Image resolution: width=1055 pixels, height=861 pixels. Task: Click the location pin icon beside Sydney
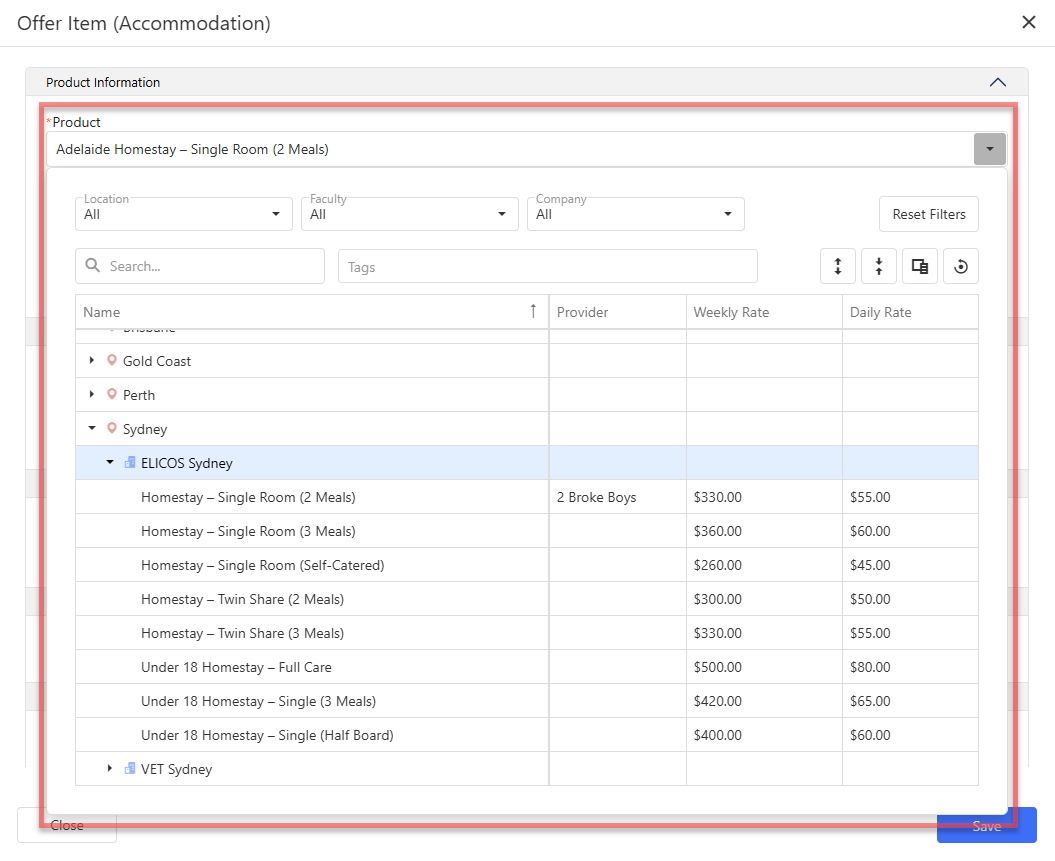tap(112, 428)
